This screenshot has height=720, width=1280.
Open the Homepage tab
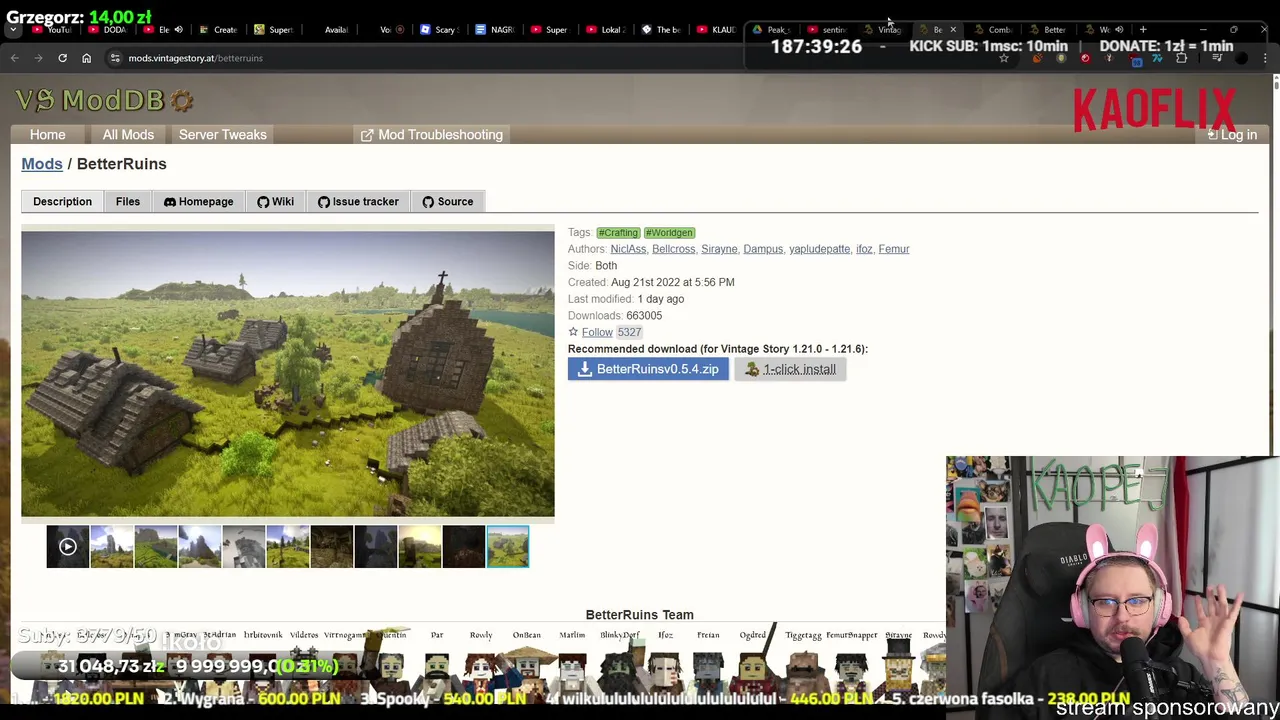pyautogui.click(x=198, y=202)
